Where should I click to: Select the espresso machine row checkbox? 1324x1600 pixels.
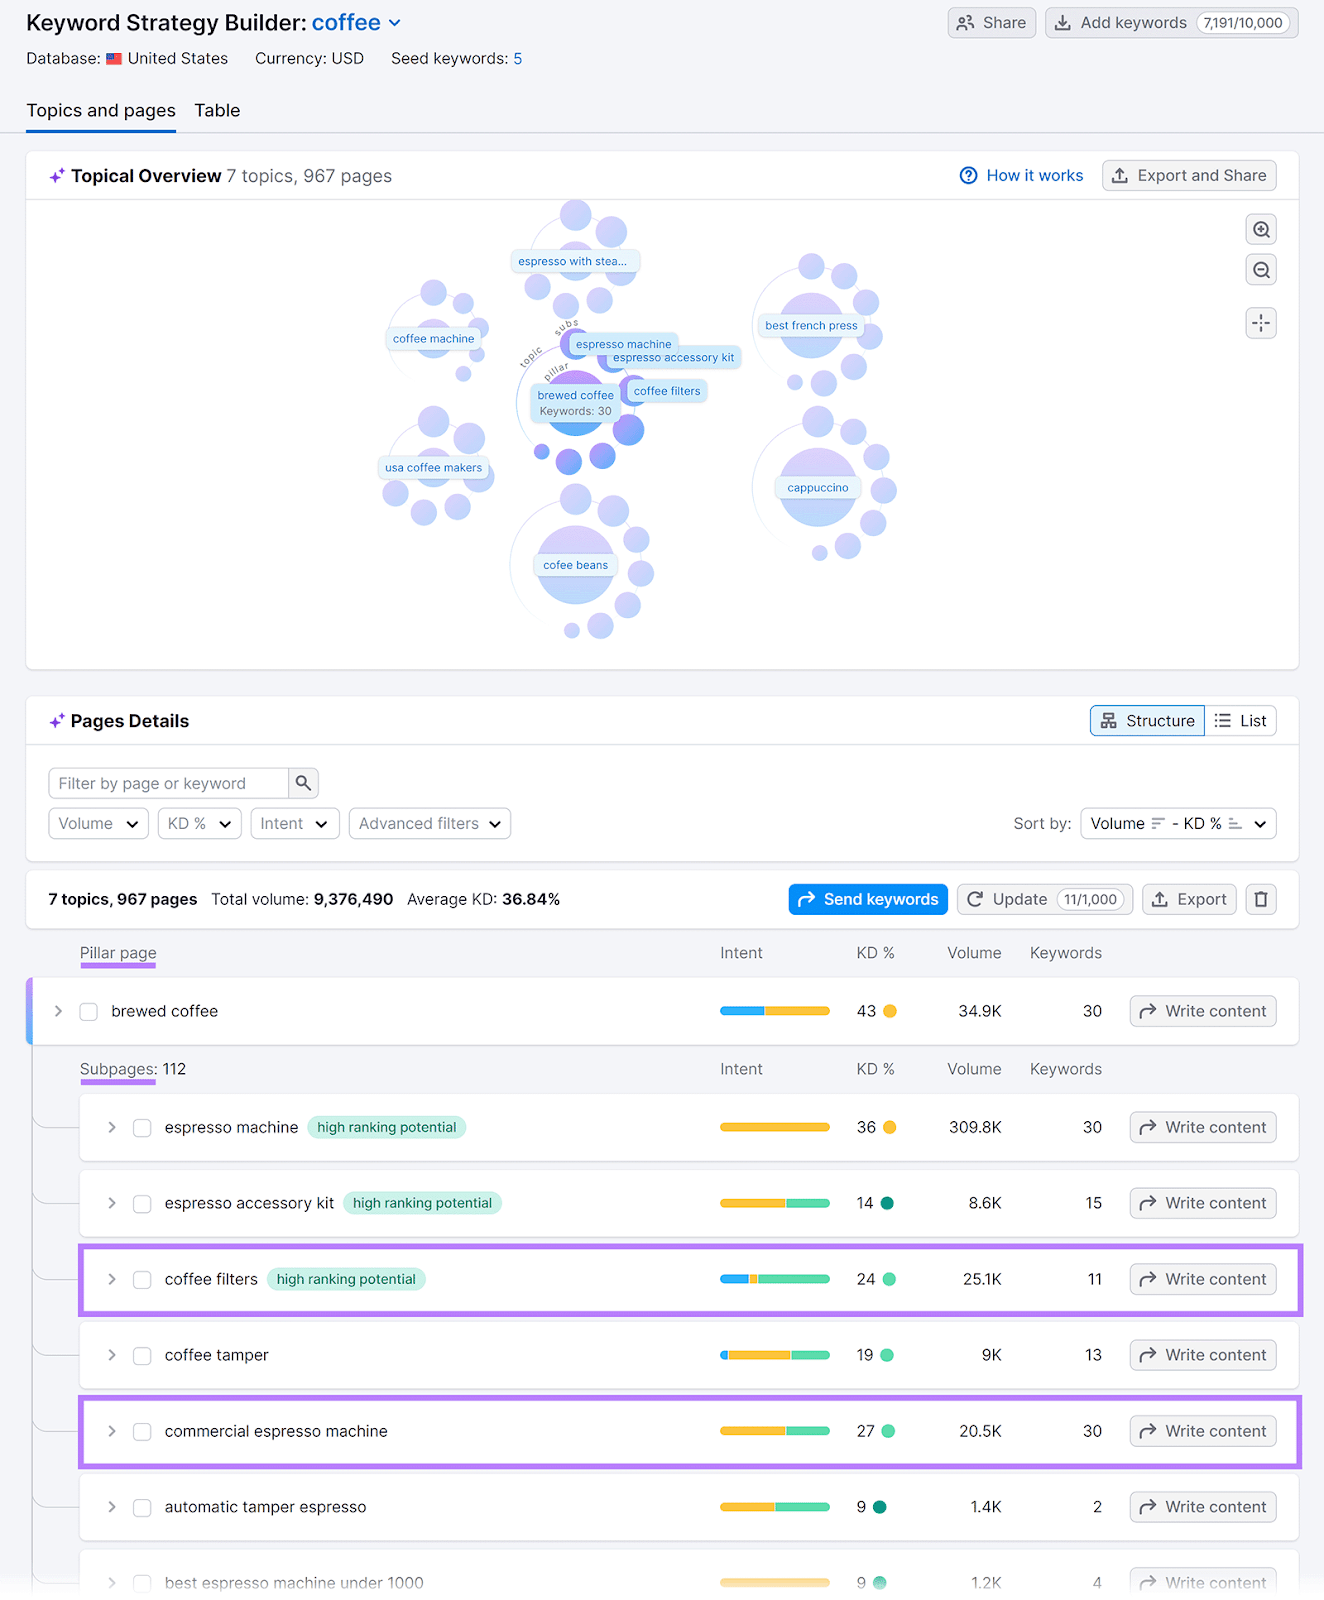coord(142,1127)
